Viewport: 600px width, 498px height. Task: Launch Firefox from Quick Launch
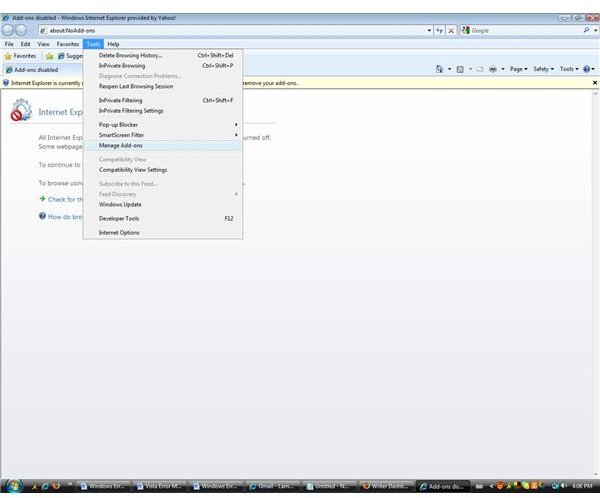pyautogui.click(x=56, y=486)
